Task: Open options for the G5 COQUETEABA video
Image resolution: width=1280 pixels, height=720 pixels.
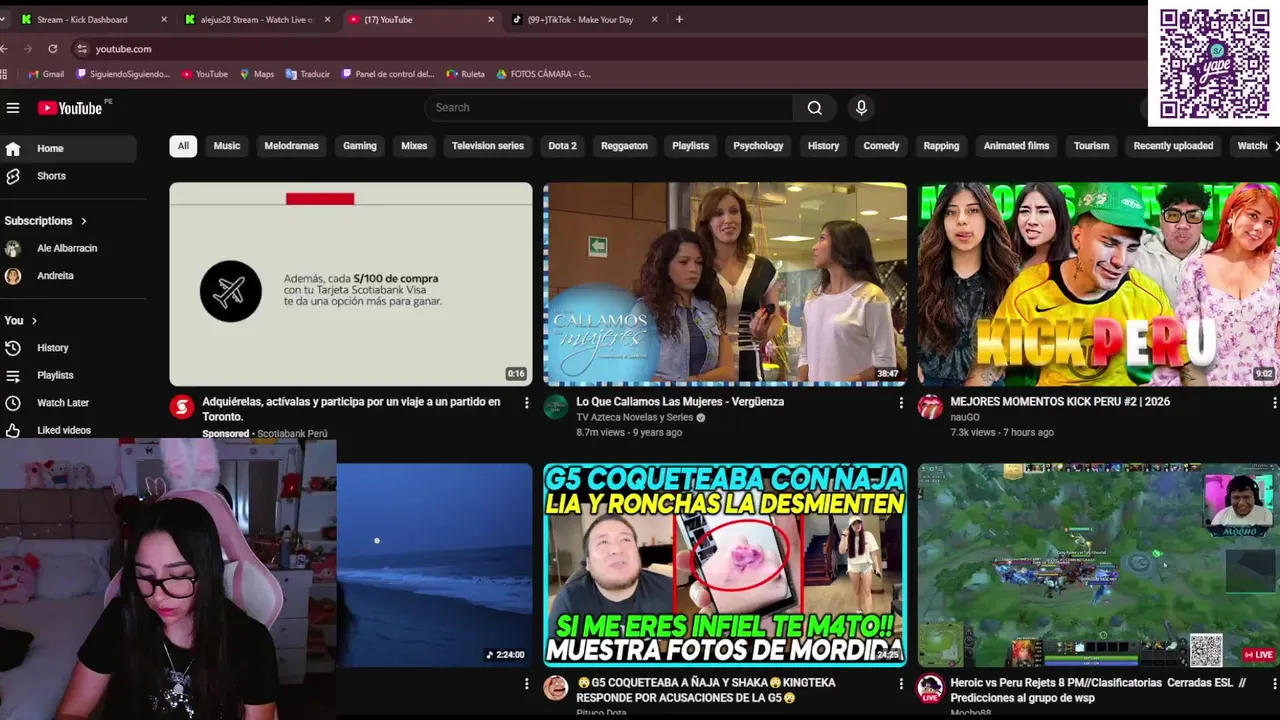Action: (901, 684)
